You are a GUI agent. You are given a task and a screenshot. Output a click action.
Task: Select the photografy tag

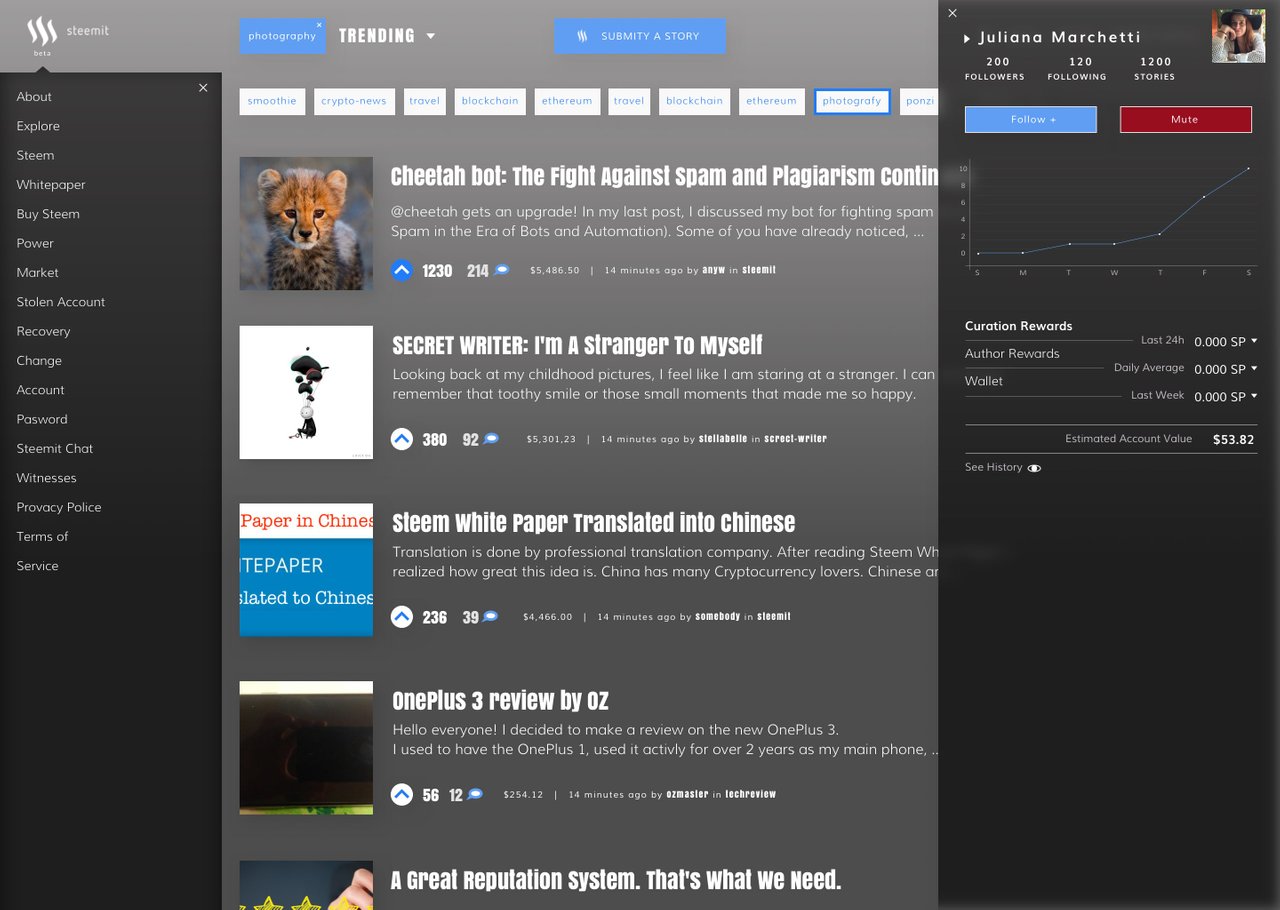pyautogui.click(x=852, y=101)
